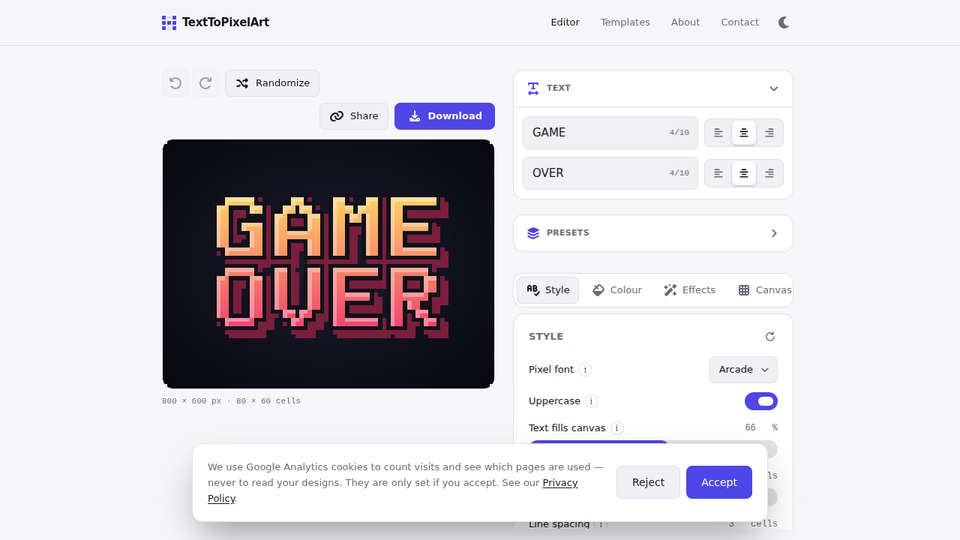The height and width of the screenshot is (540, 960).
Task: Open the About page
Action: point(685,23)
